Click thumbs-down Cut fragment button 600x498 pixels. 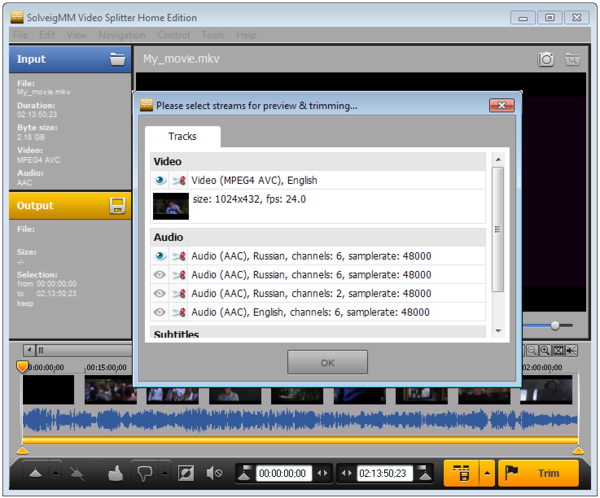point(145,474)
